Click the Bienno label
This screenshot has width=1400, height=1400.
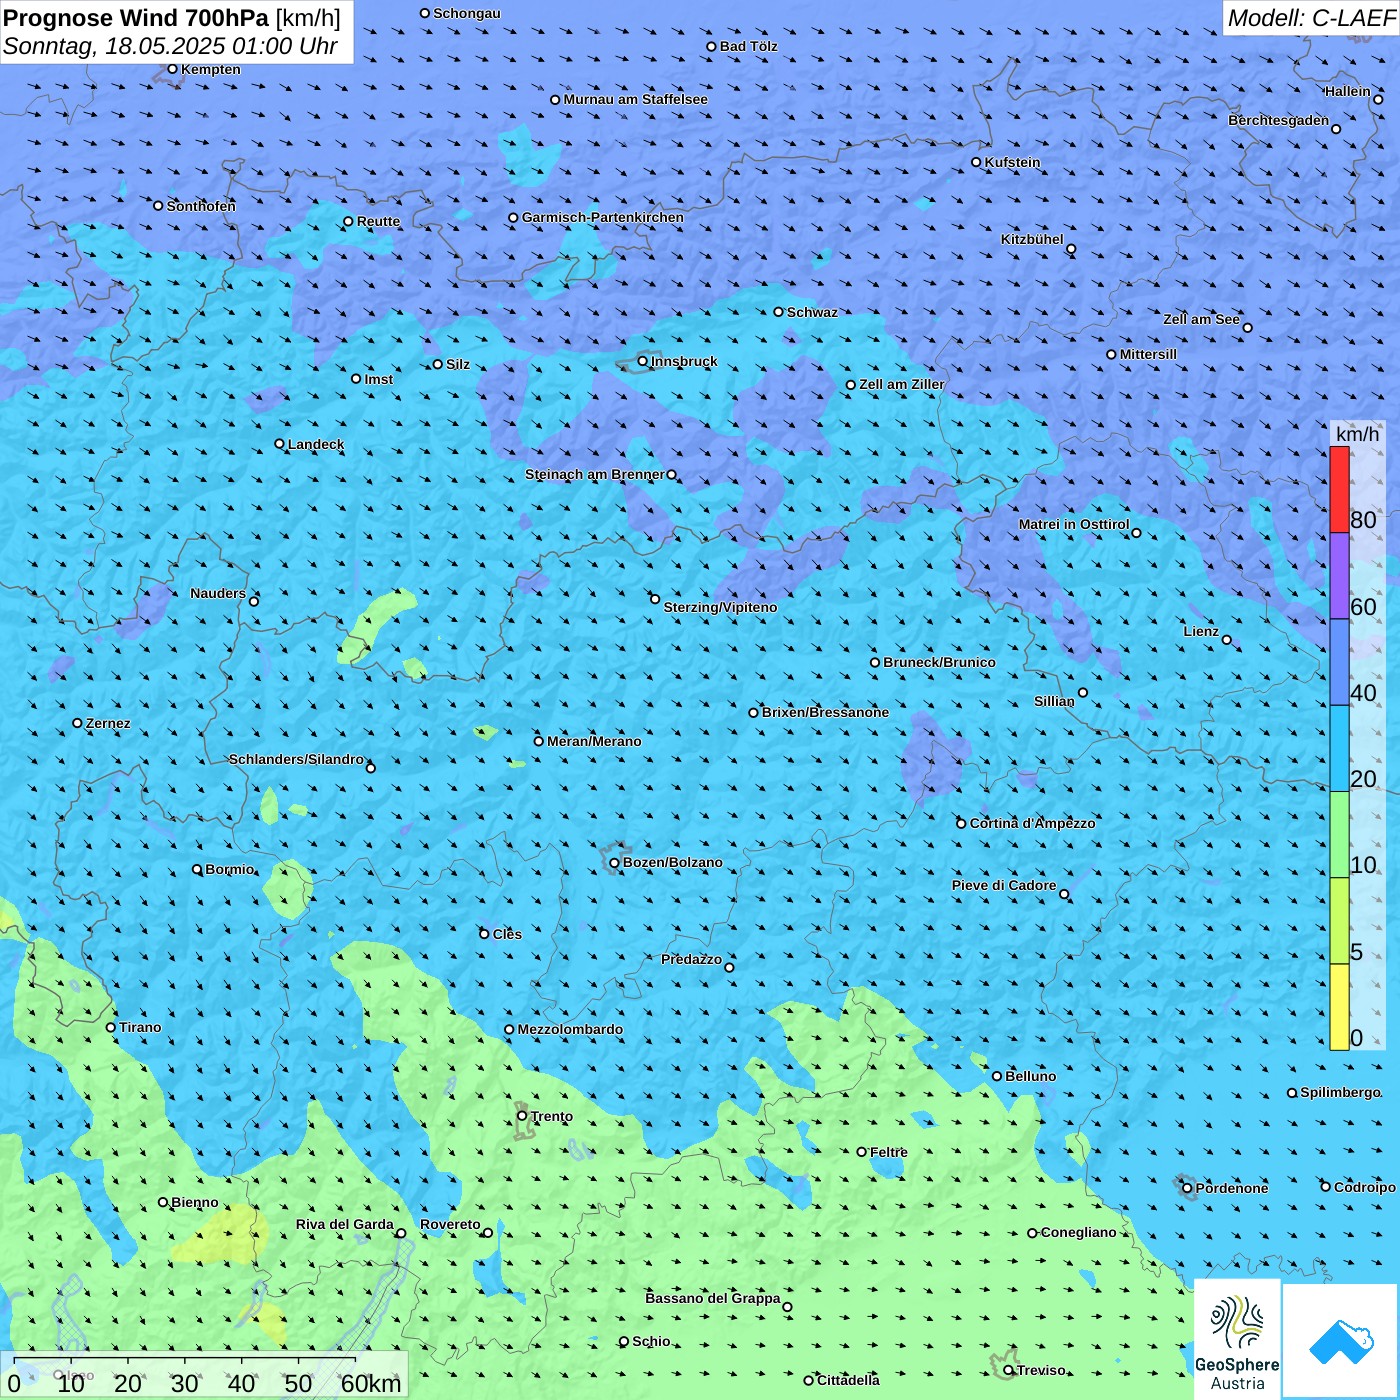[195, 1202]
